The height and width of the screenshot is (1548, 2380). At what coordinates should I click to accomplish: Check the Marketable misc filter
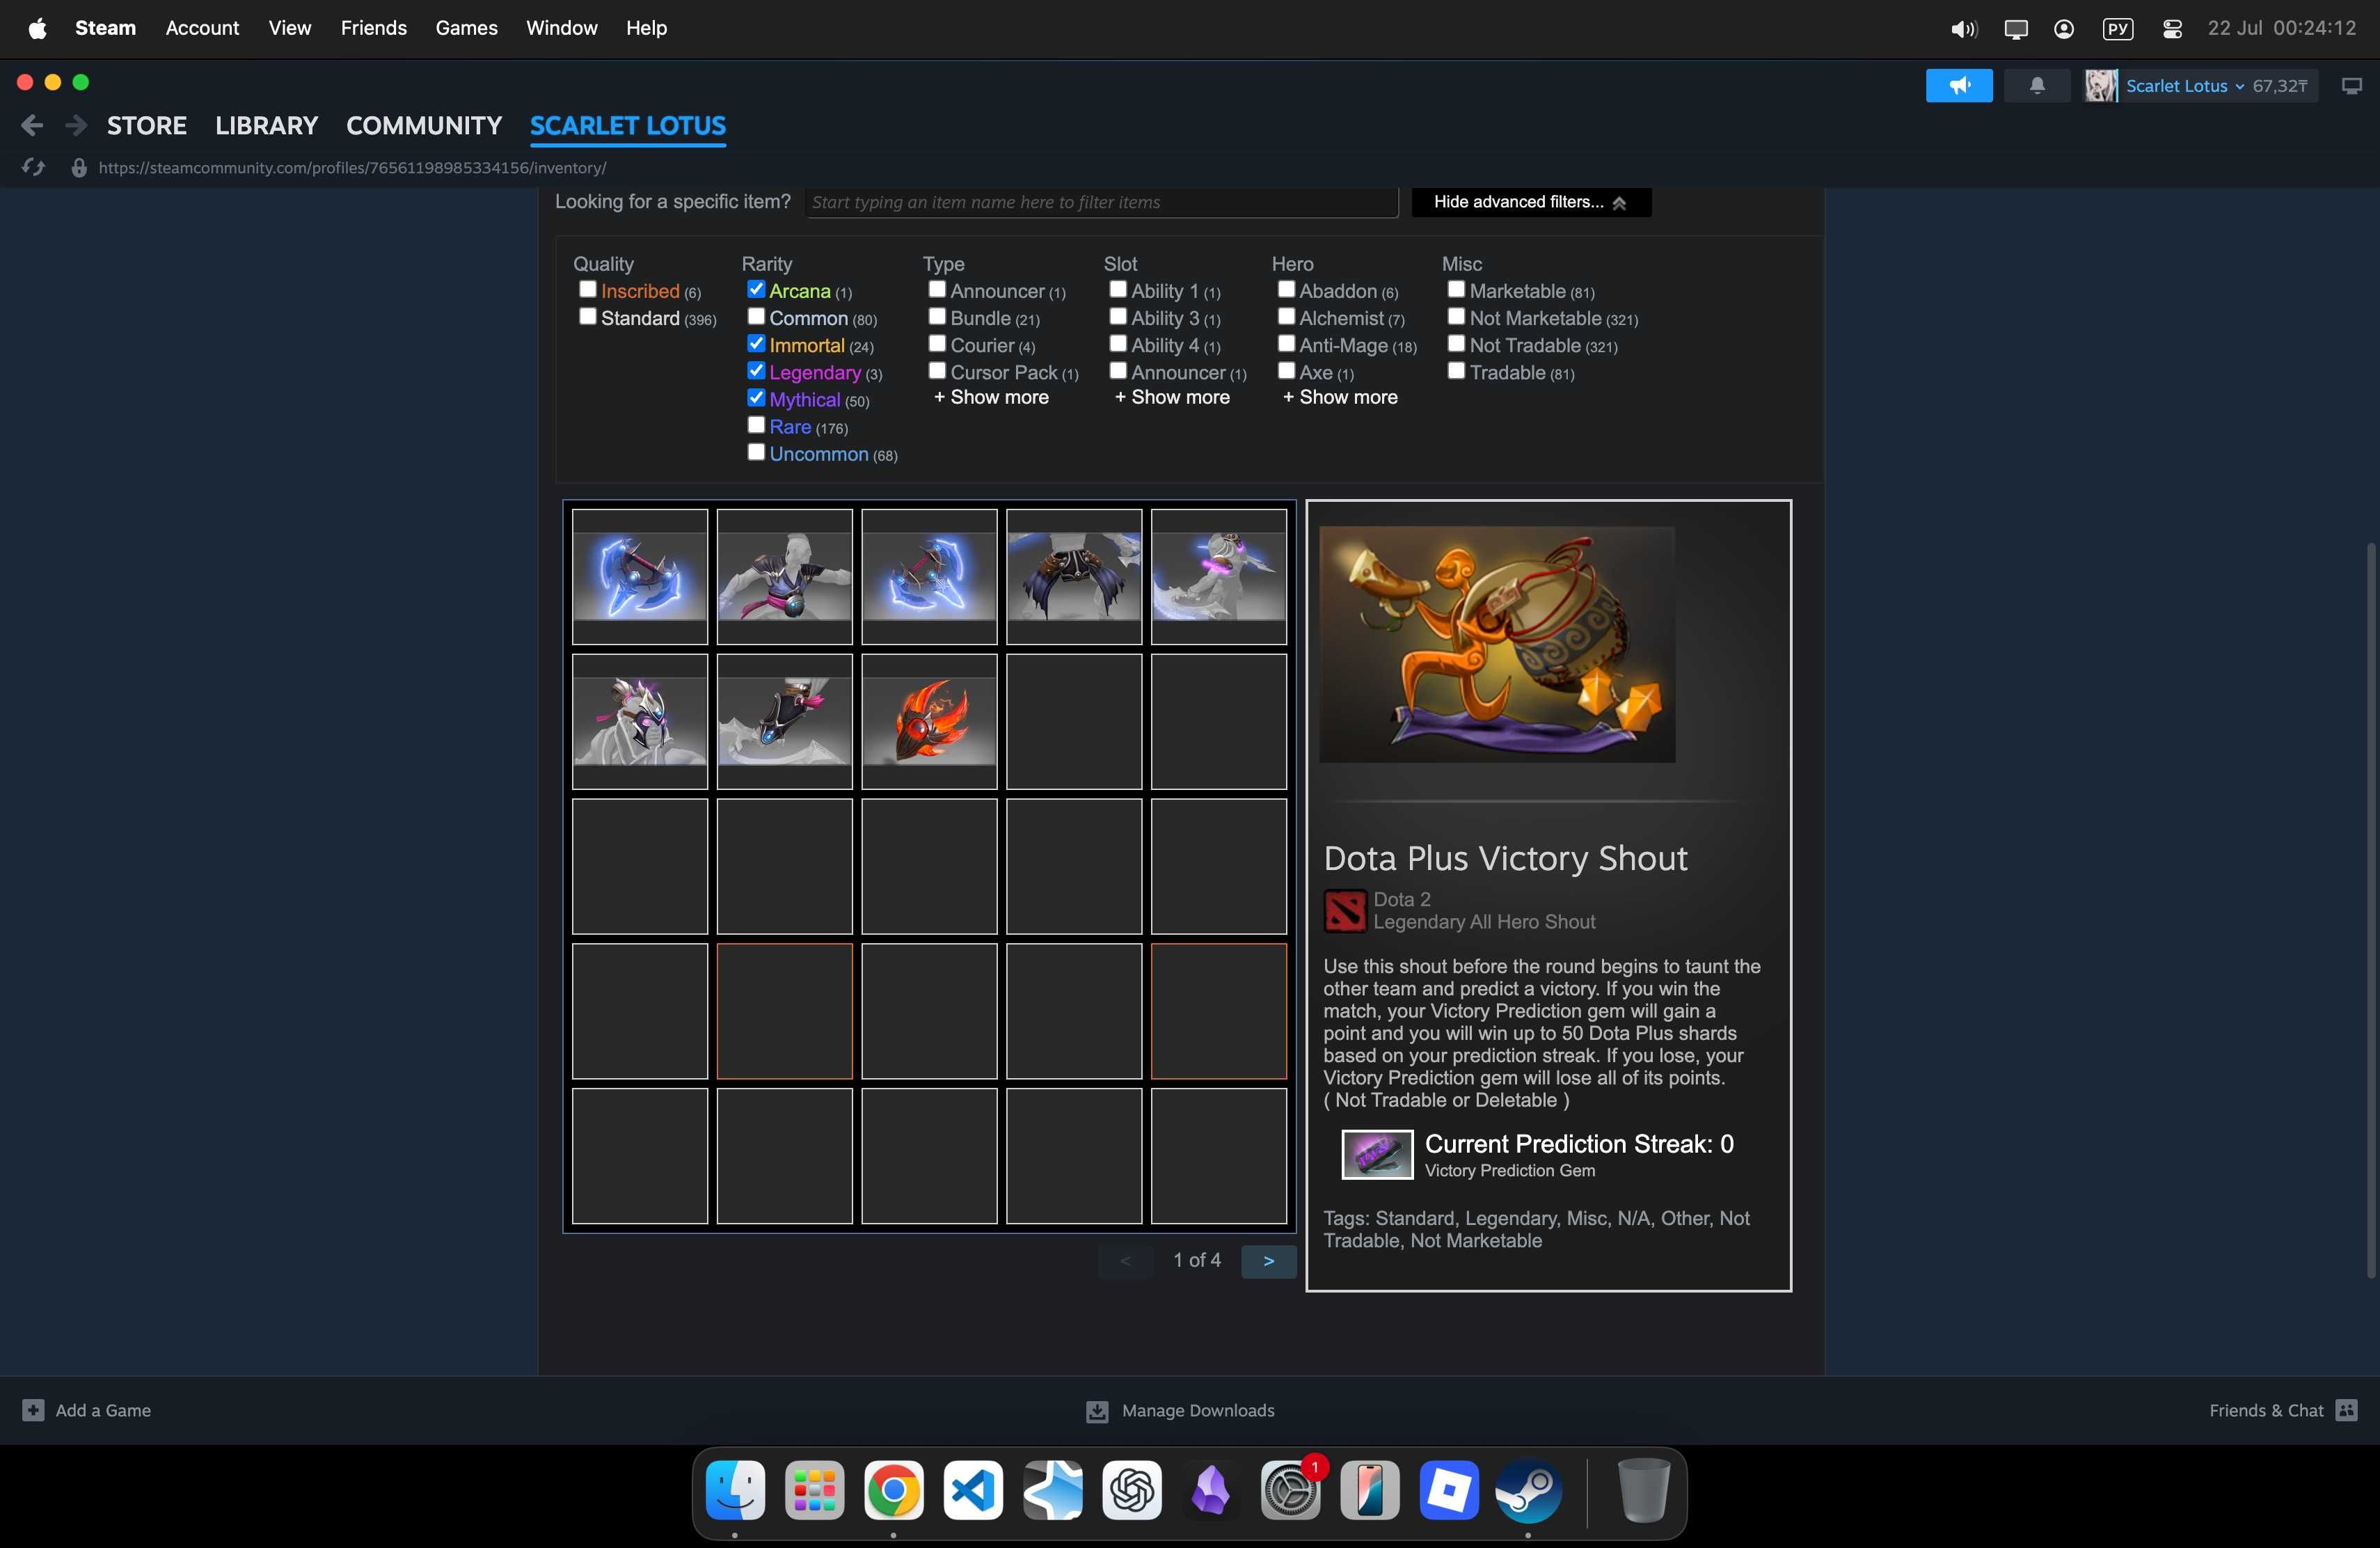1456,289
